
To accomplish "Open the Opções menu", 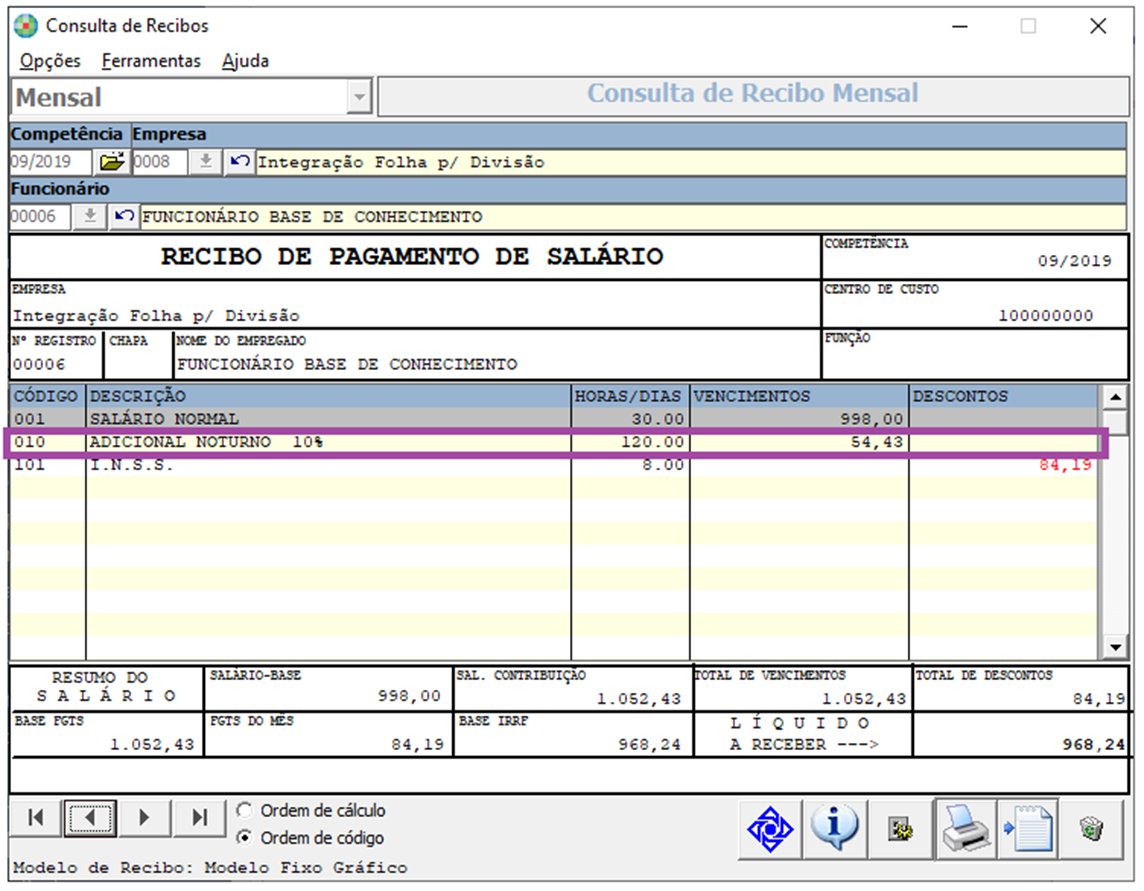I will pos(50,61).
